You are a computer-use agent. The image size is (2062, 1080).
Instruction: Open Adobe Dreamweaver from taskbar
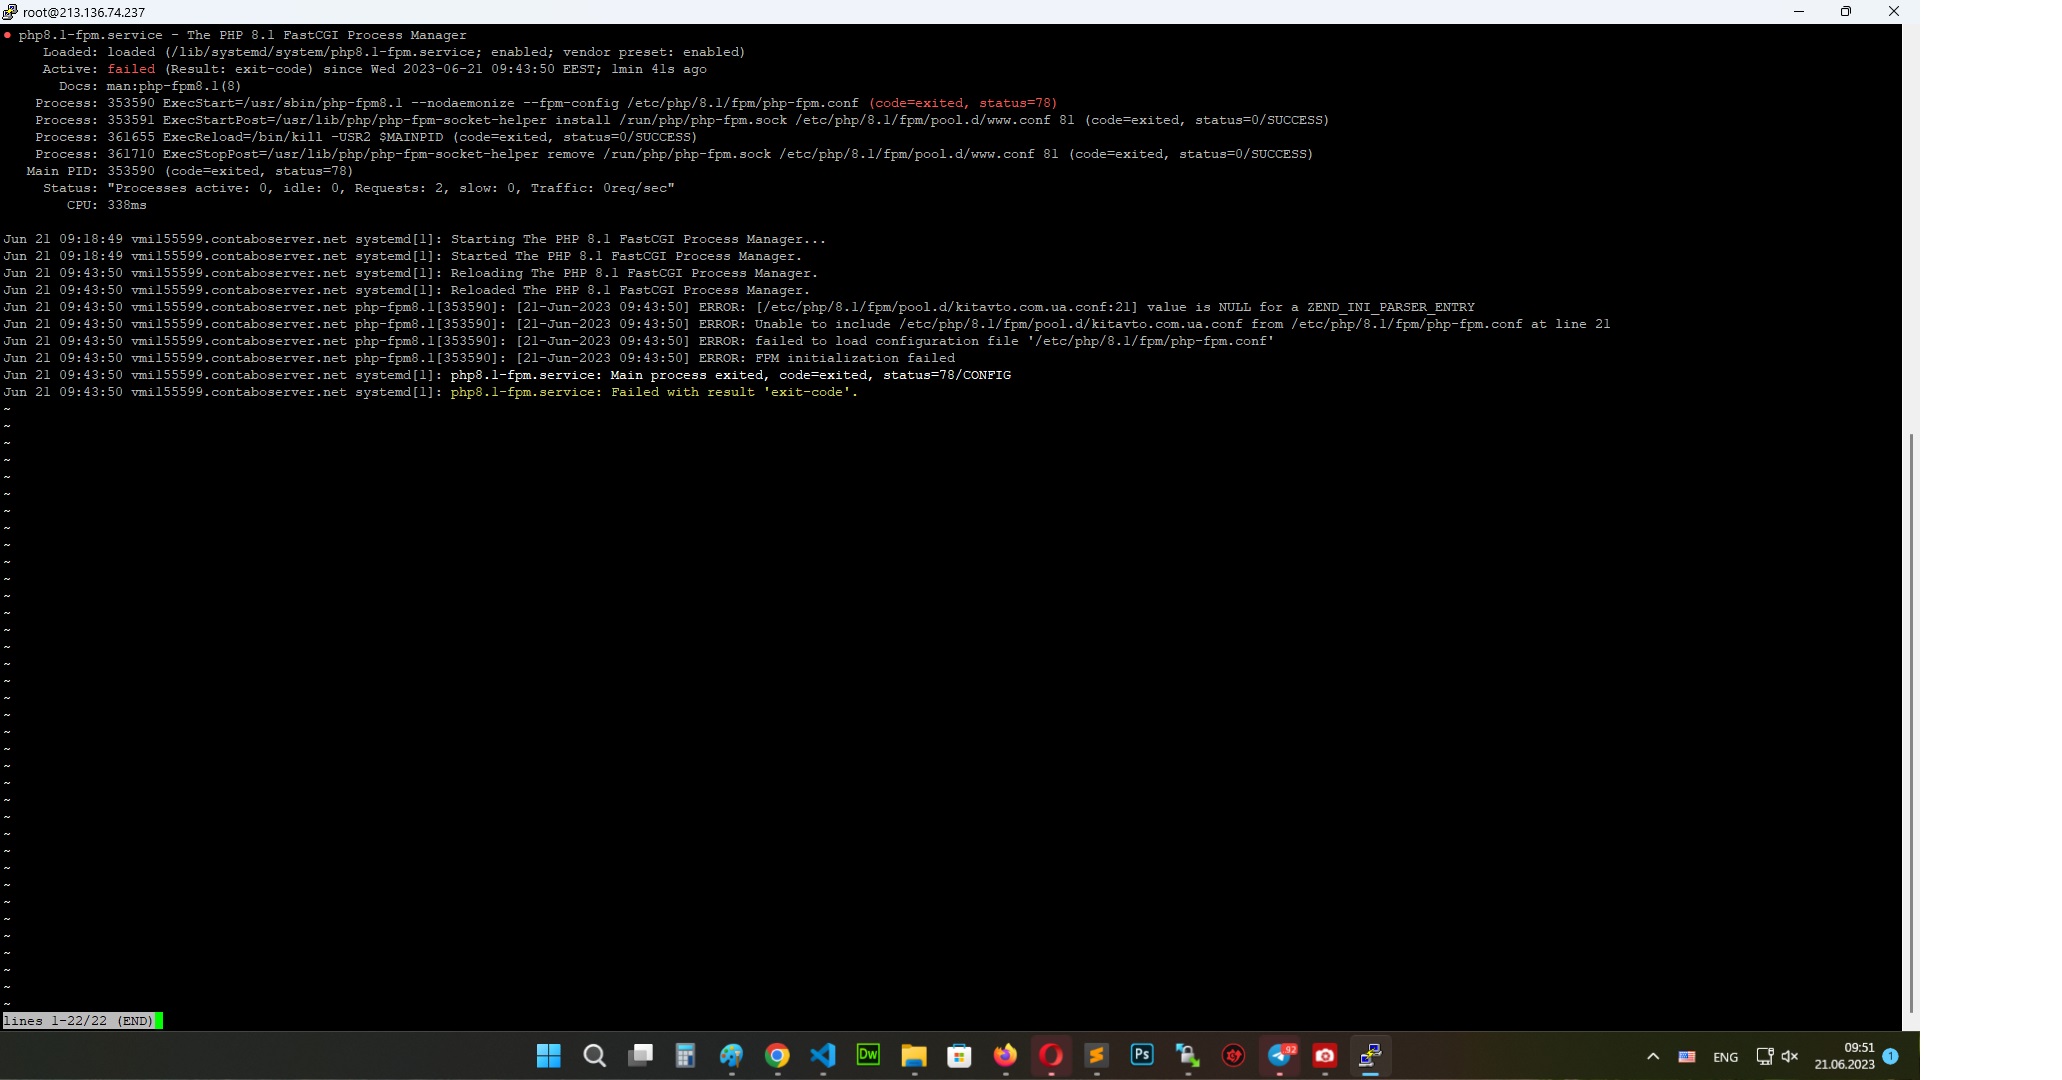click(868, 1055)
